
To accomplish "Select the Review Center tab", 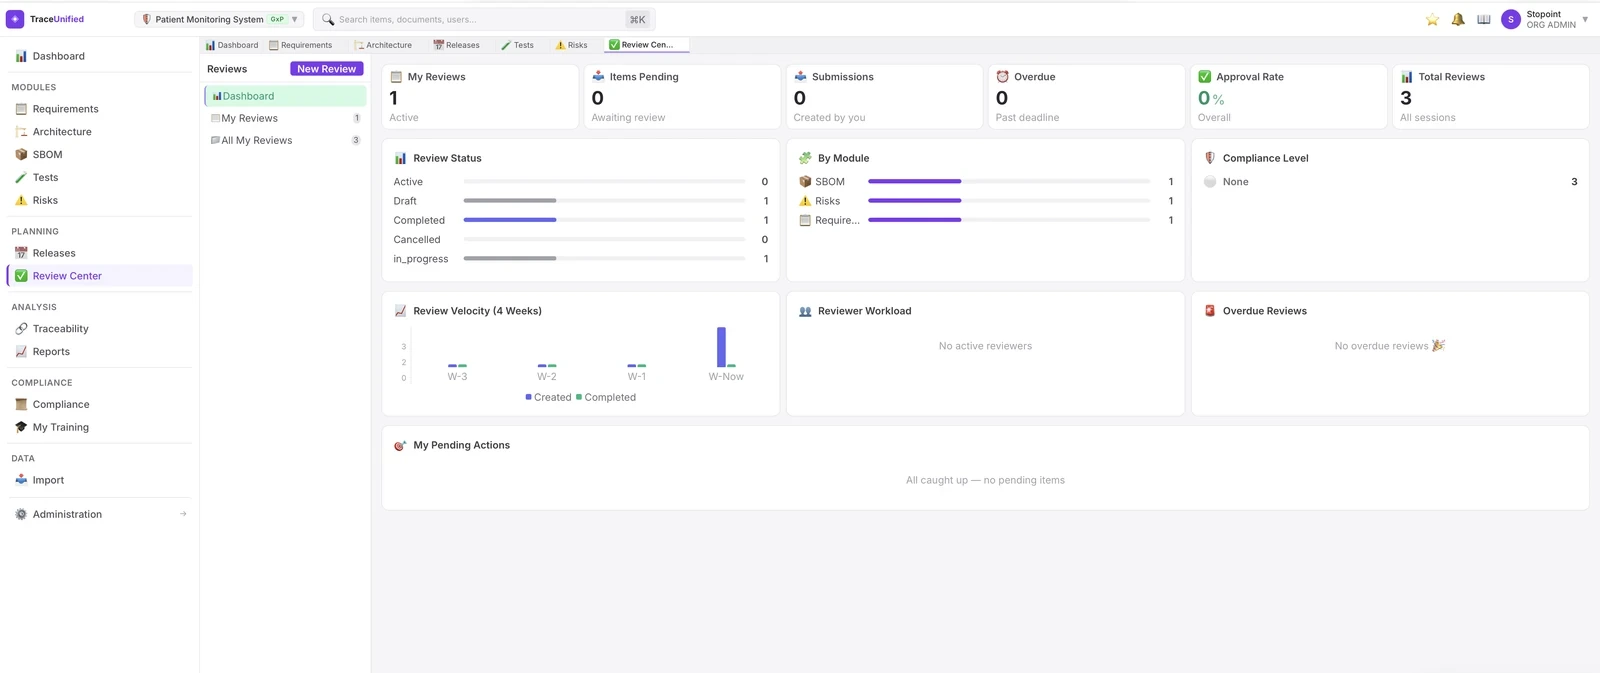I will 647,45.
